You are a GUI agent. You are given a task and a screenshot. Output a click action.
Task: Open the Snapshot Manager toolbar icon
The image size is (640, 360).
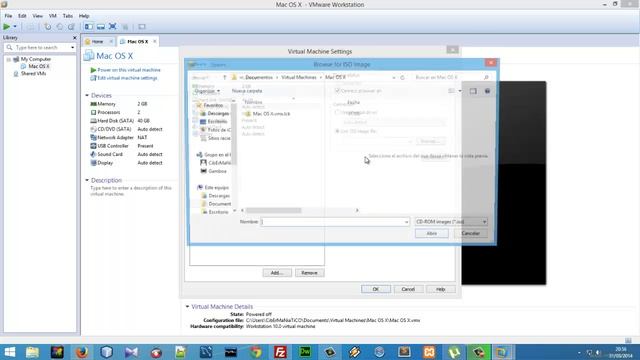(x=71, y=27)
